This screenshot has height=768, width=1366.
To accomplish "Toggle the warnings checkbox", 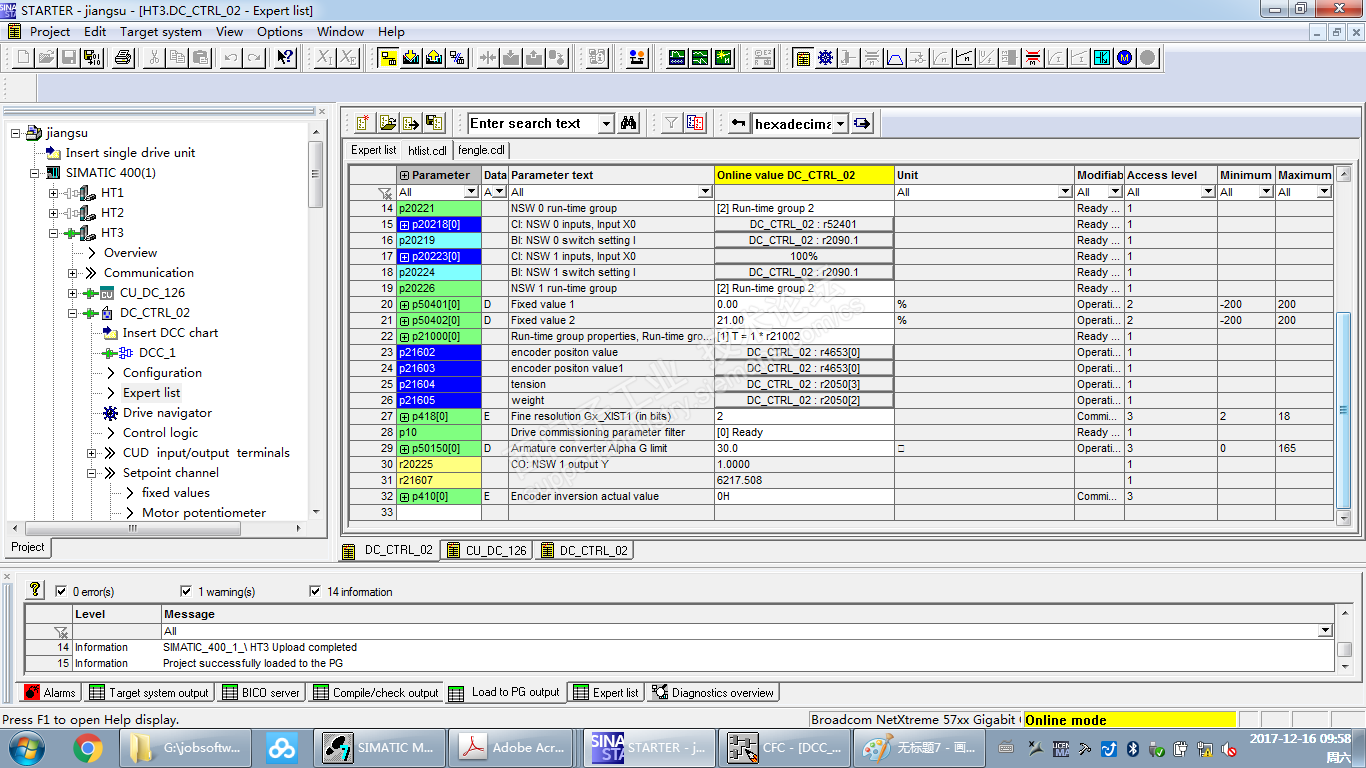I will coord(186,591).
